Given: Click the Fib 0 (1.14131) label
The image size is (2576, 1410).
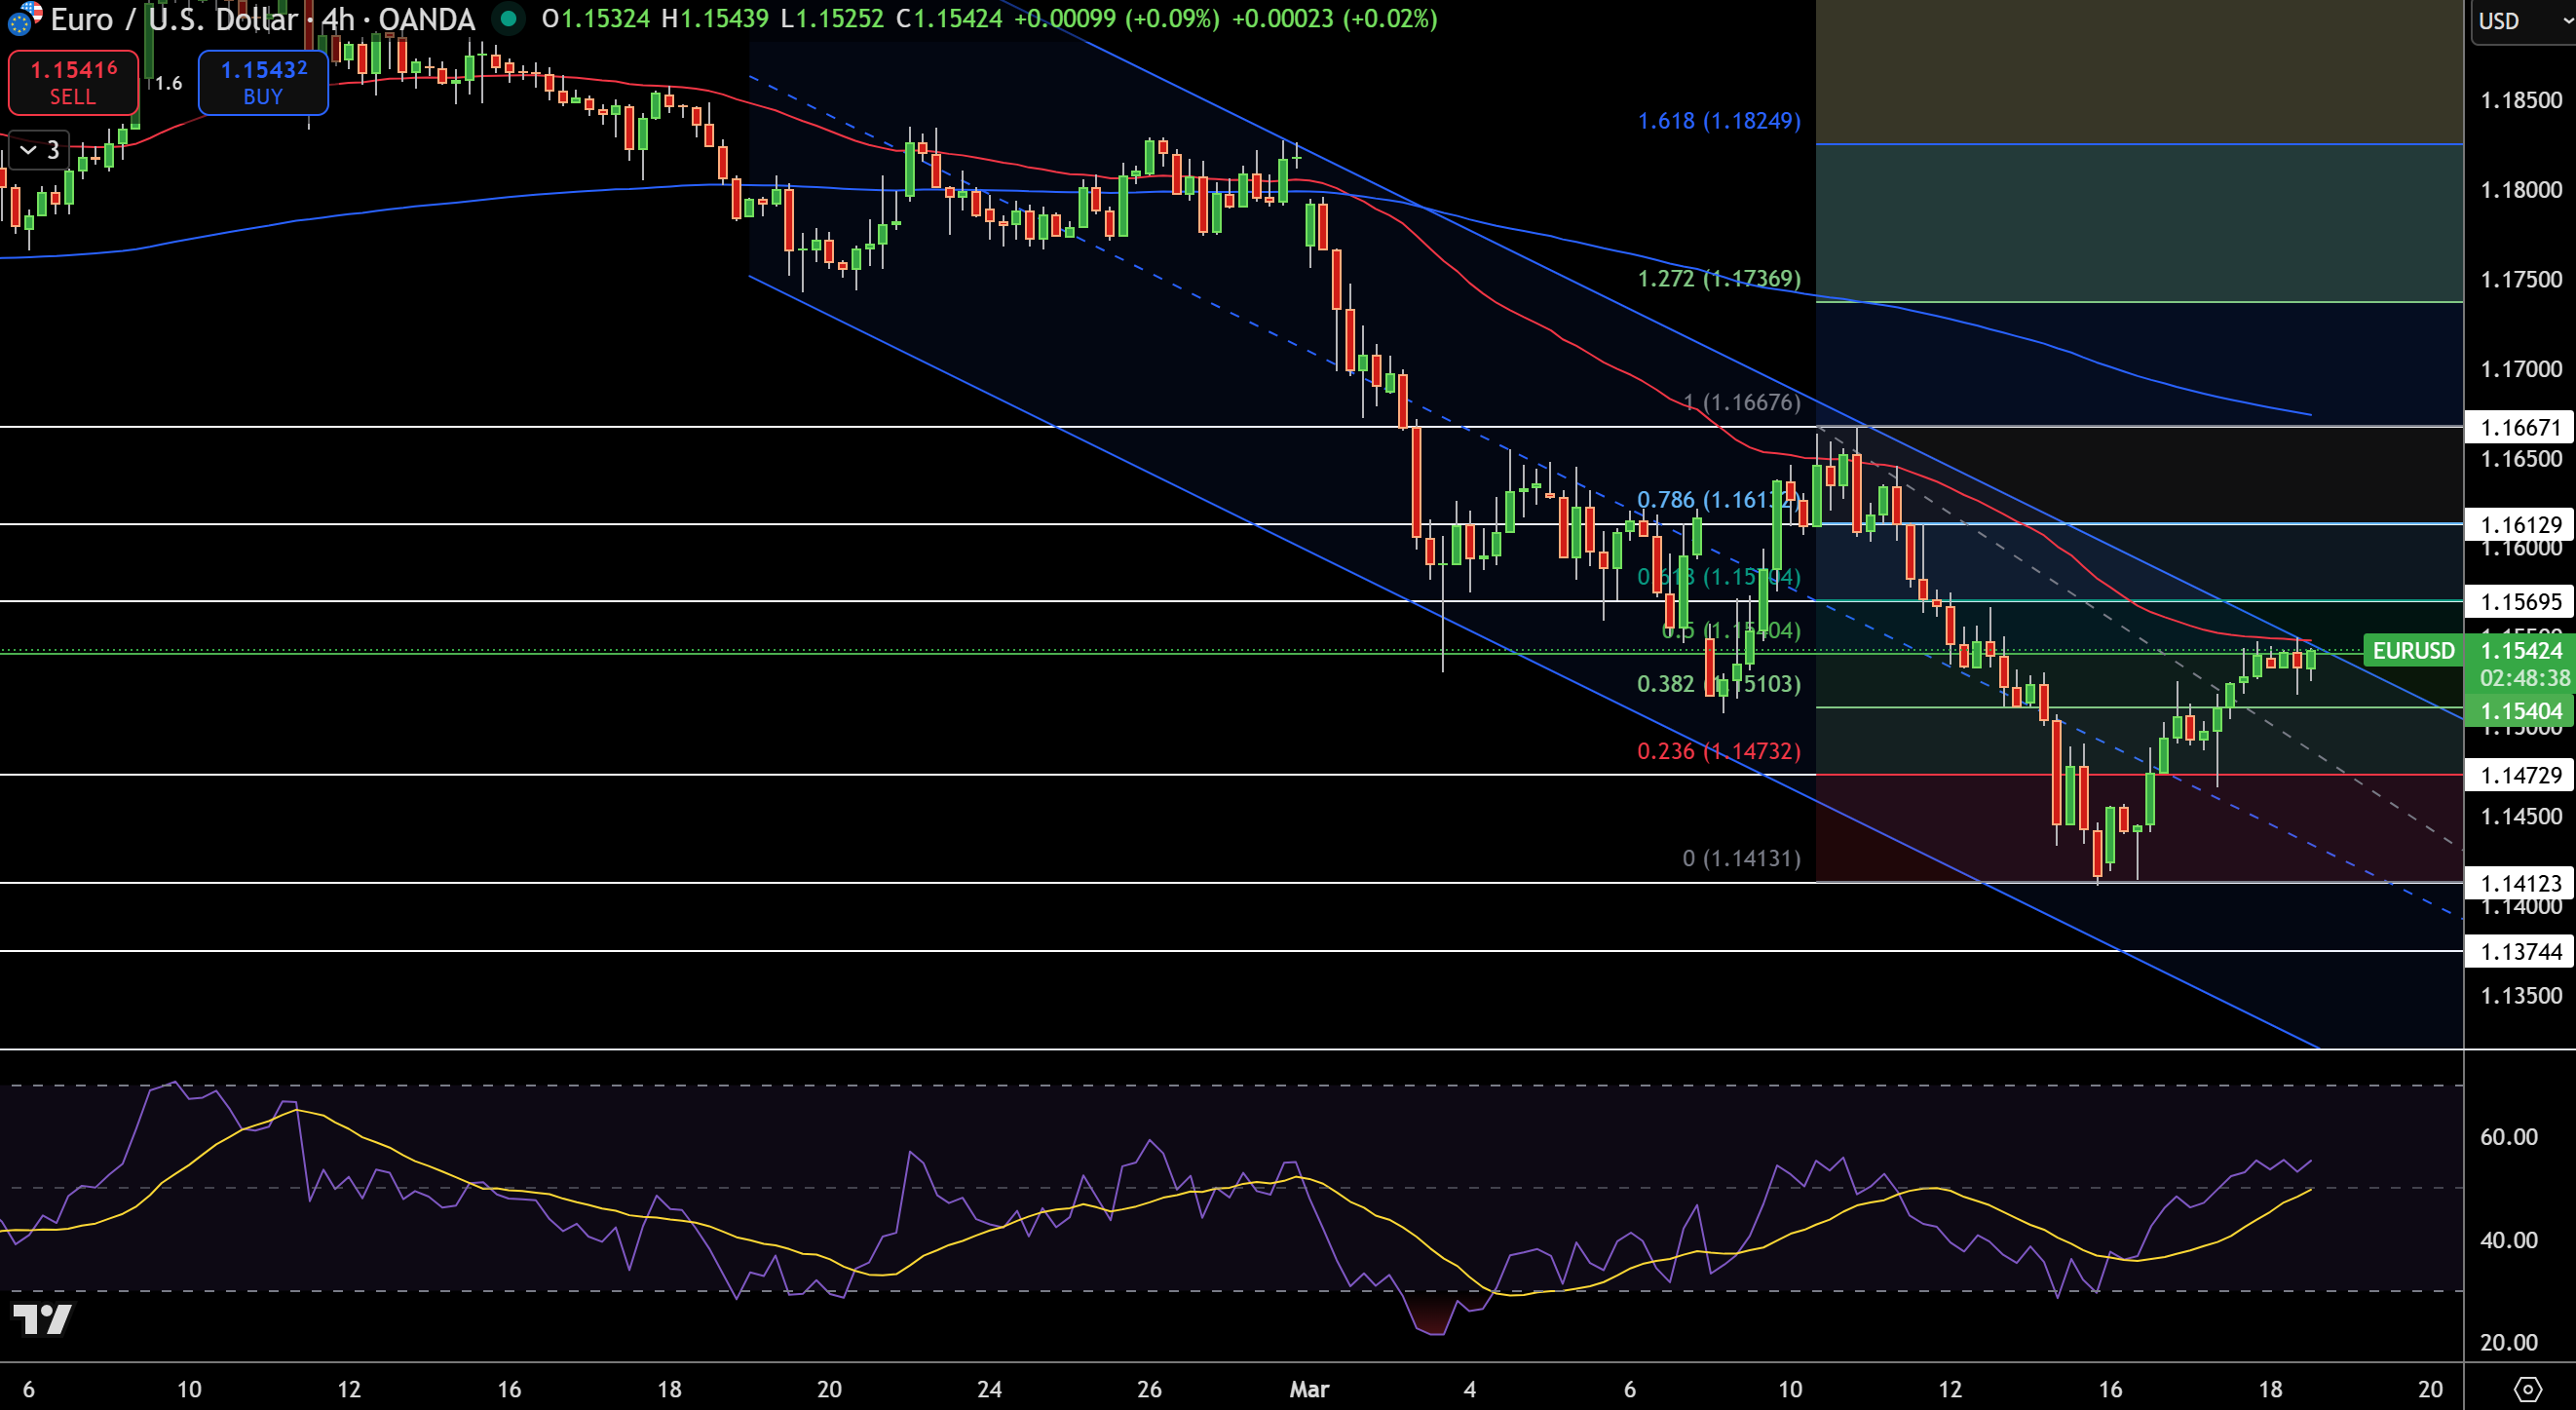Looking at the screenshot, I should (x=1741, y=858).
